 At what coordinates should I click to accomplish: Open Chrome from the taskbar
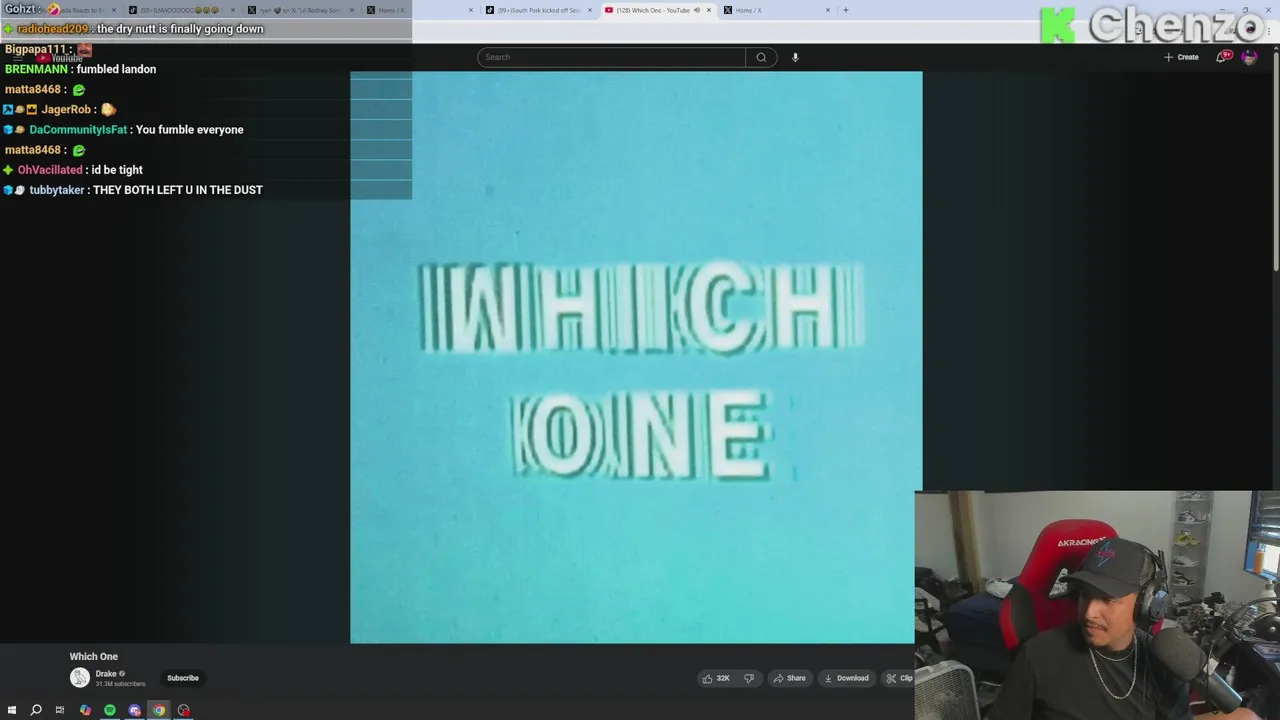click(159, 710)
